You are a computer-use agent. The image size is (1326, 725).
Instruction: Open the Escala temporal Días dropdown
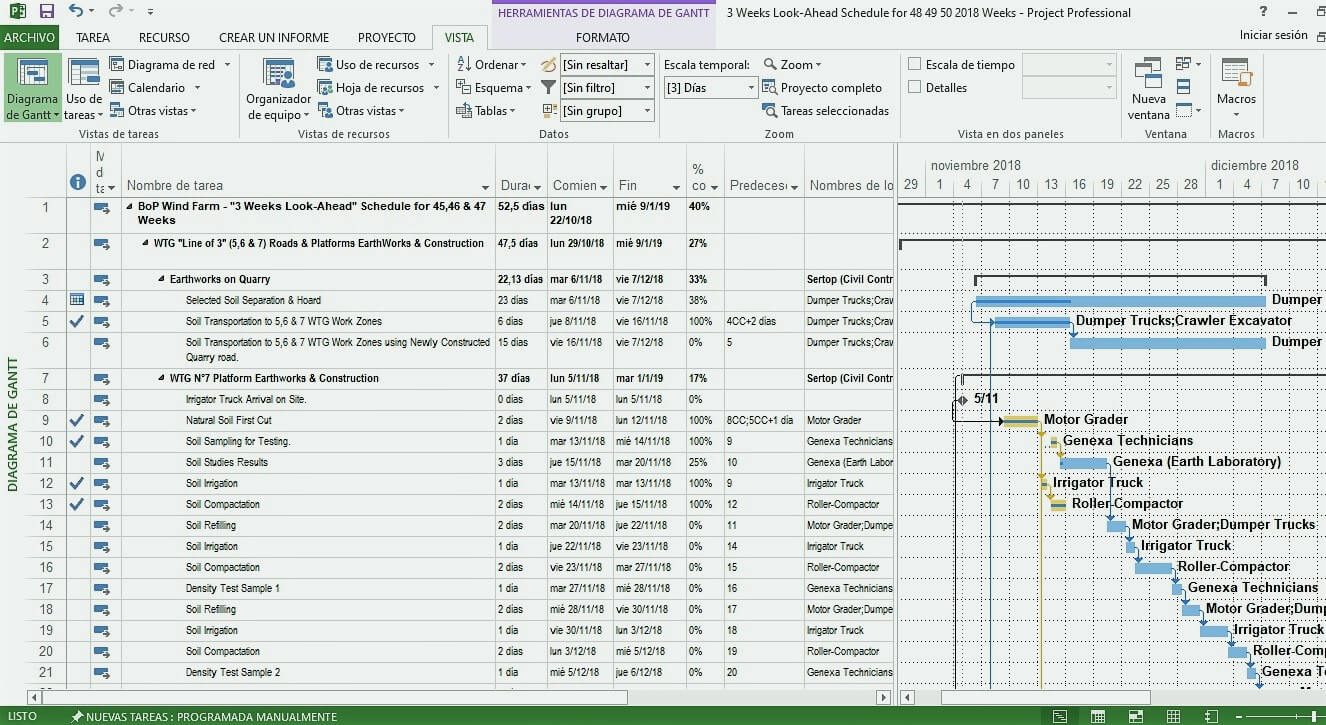pos(751,88)
